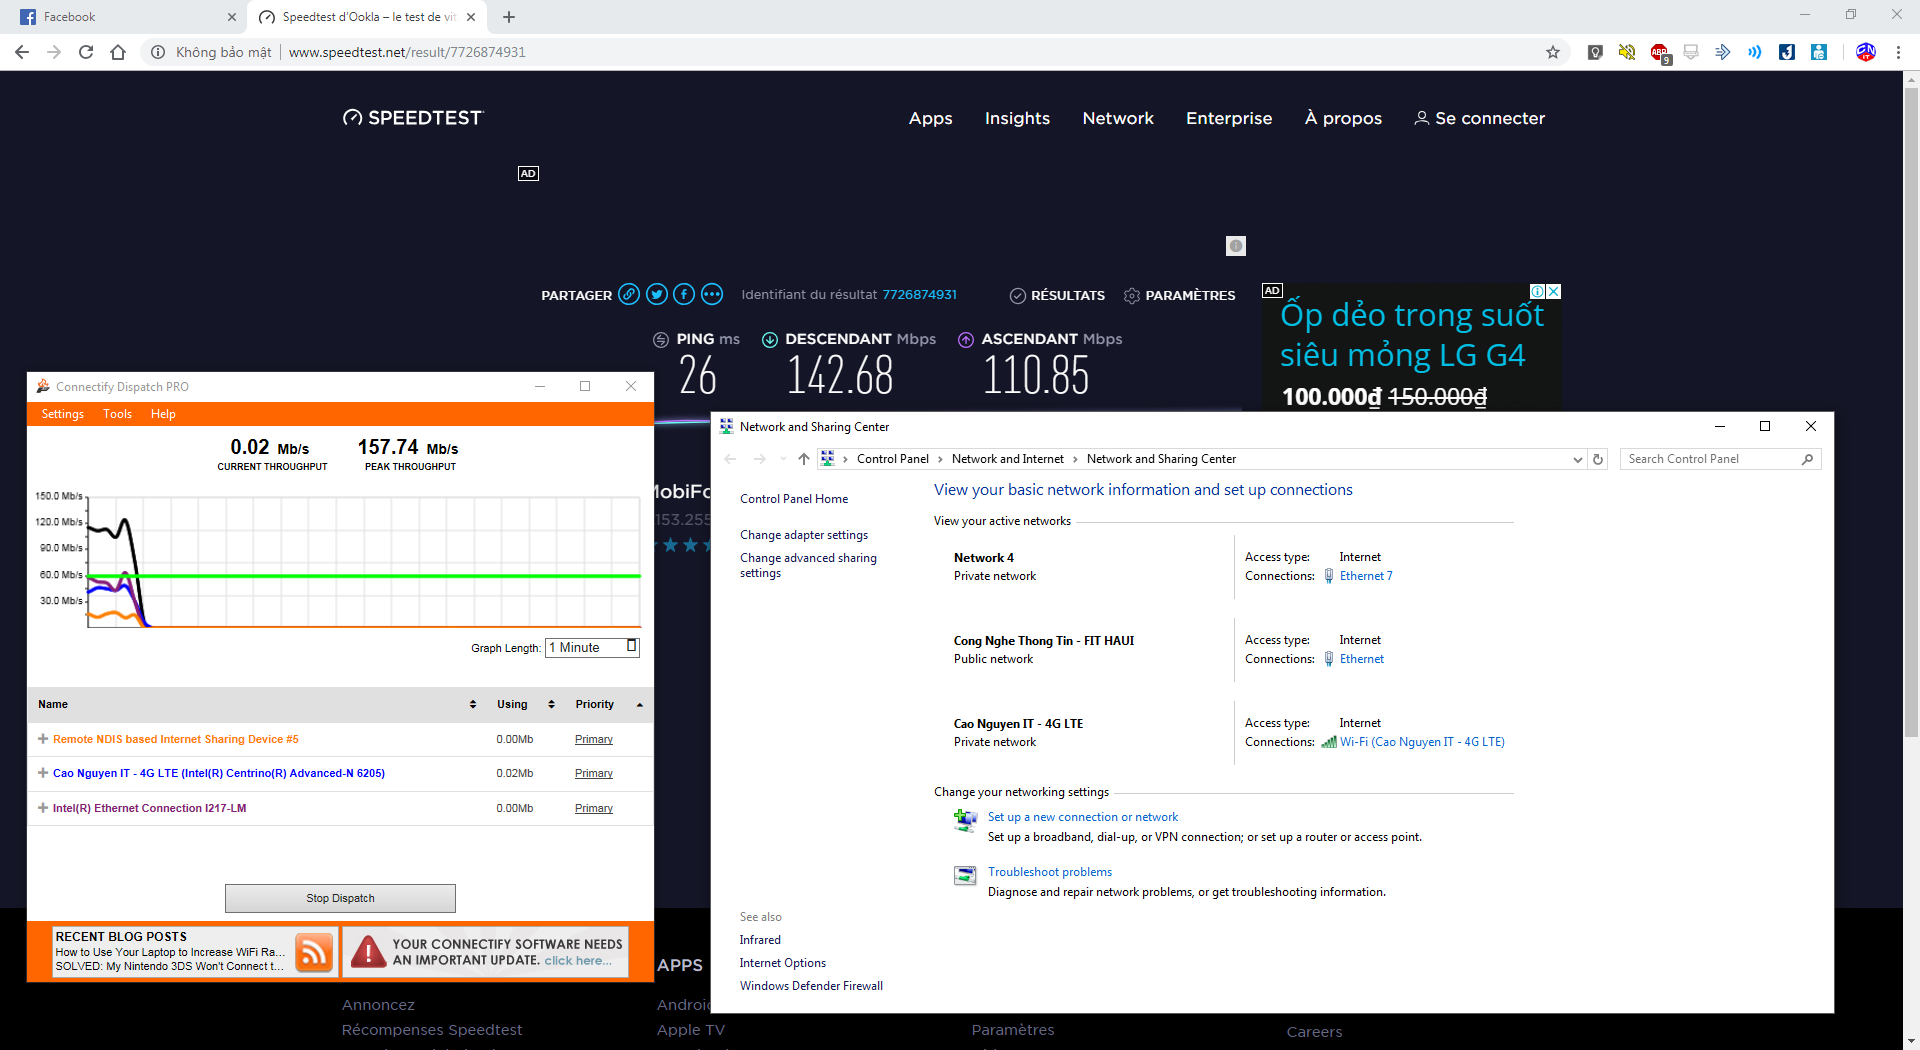The height and width of the screenshot is (1050, 1920).
Task: Open a new Chrome tab
Action: click(509, 17)
